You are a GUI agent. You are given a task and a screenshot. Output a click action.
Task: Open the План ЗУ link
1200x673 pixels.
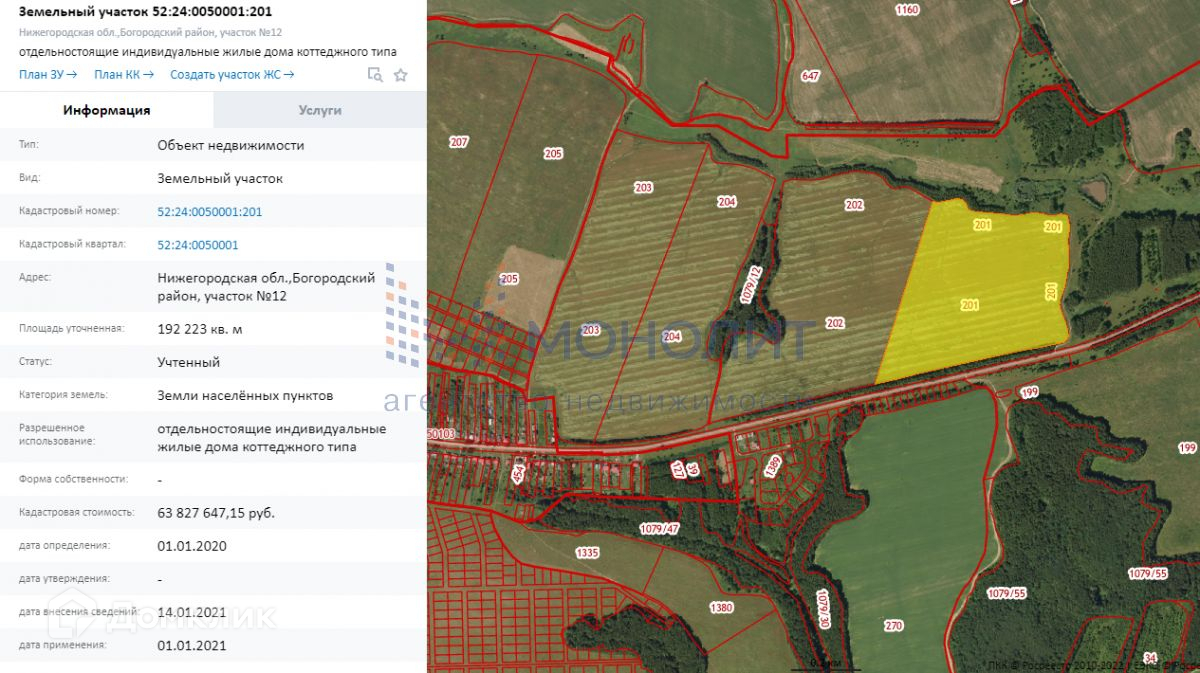point(48,74)
